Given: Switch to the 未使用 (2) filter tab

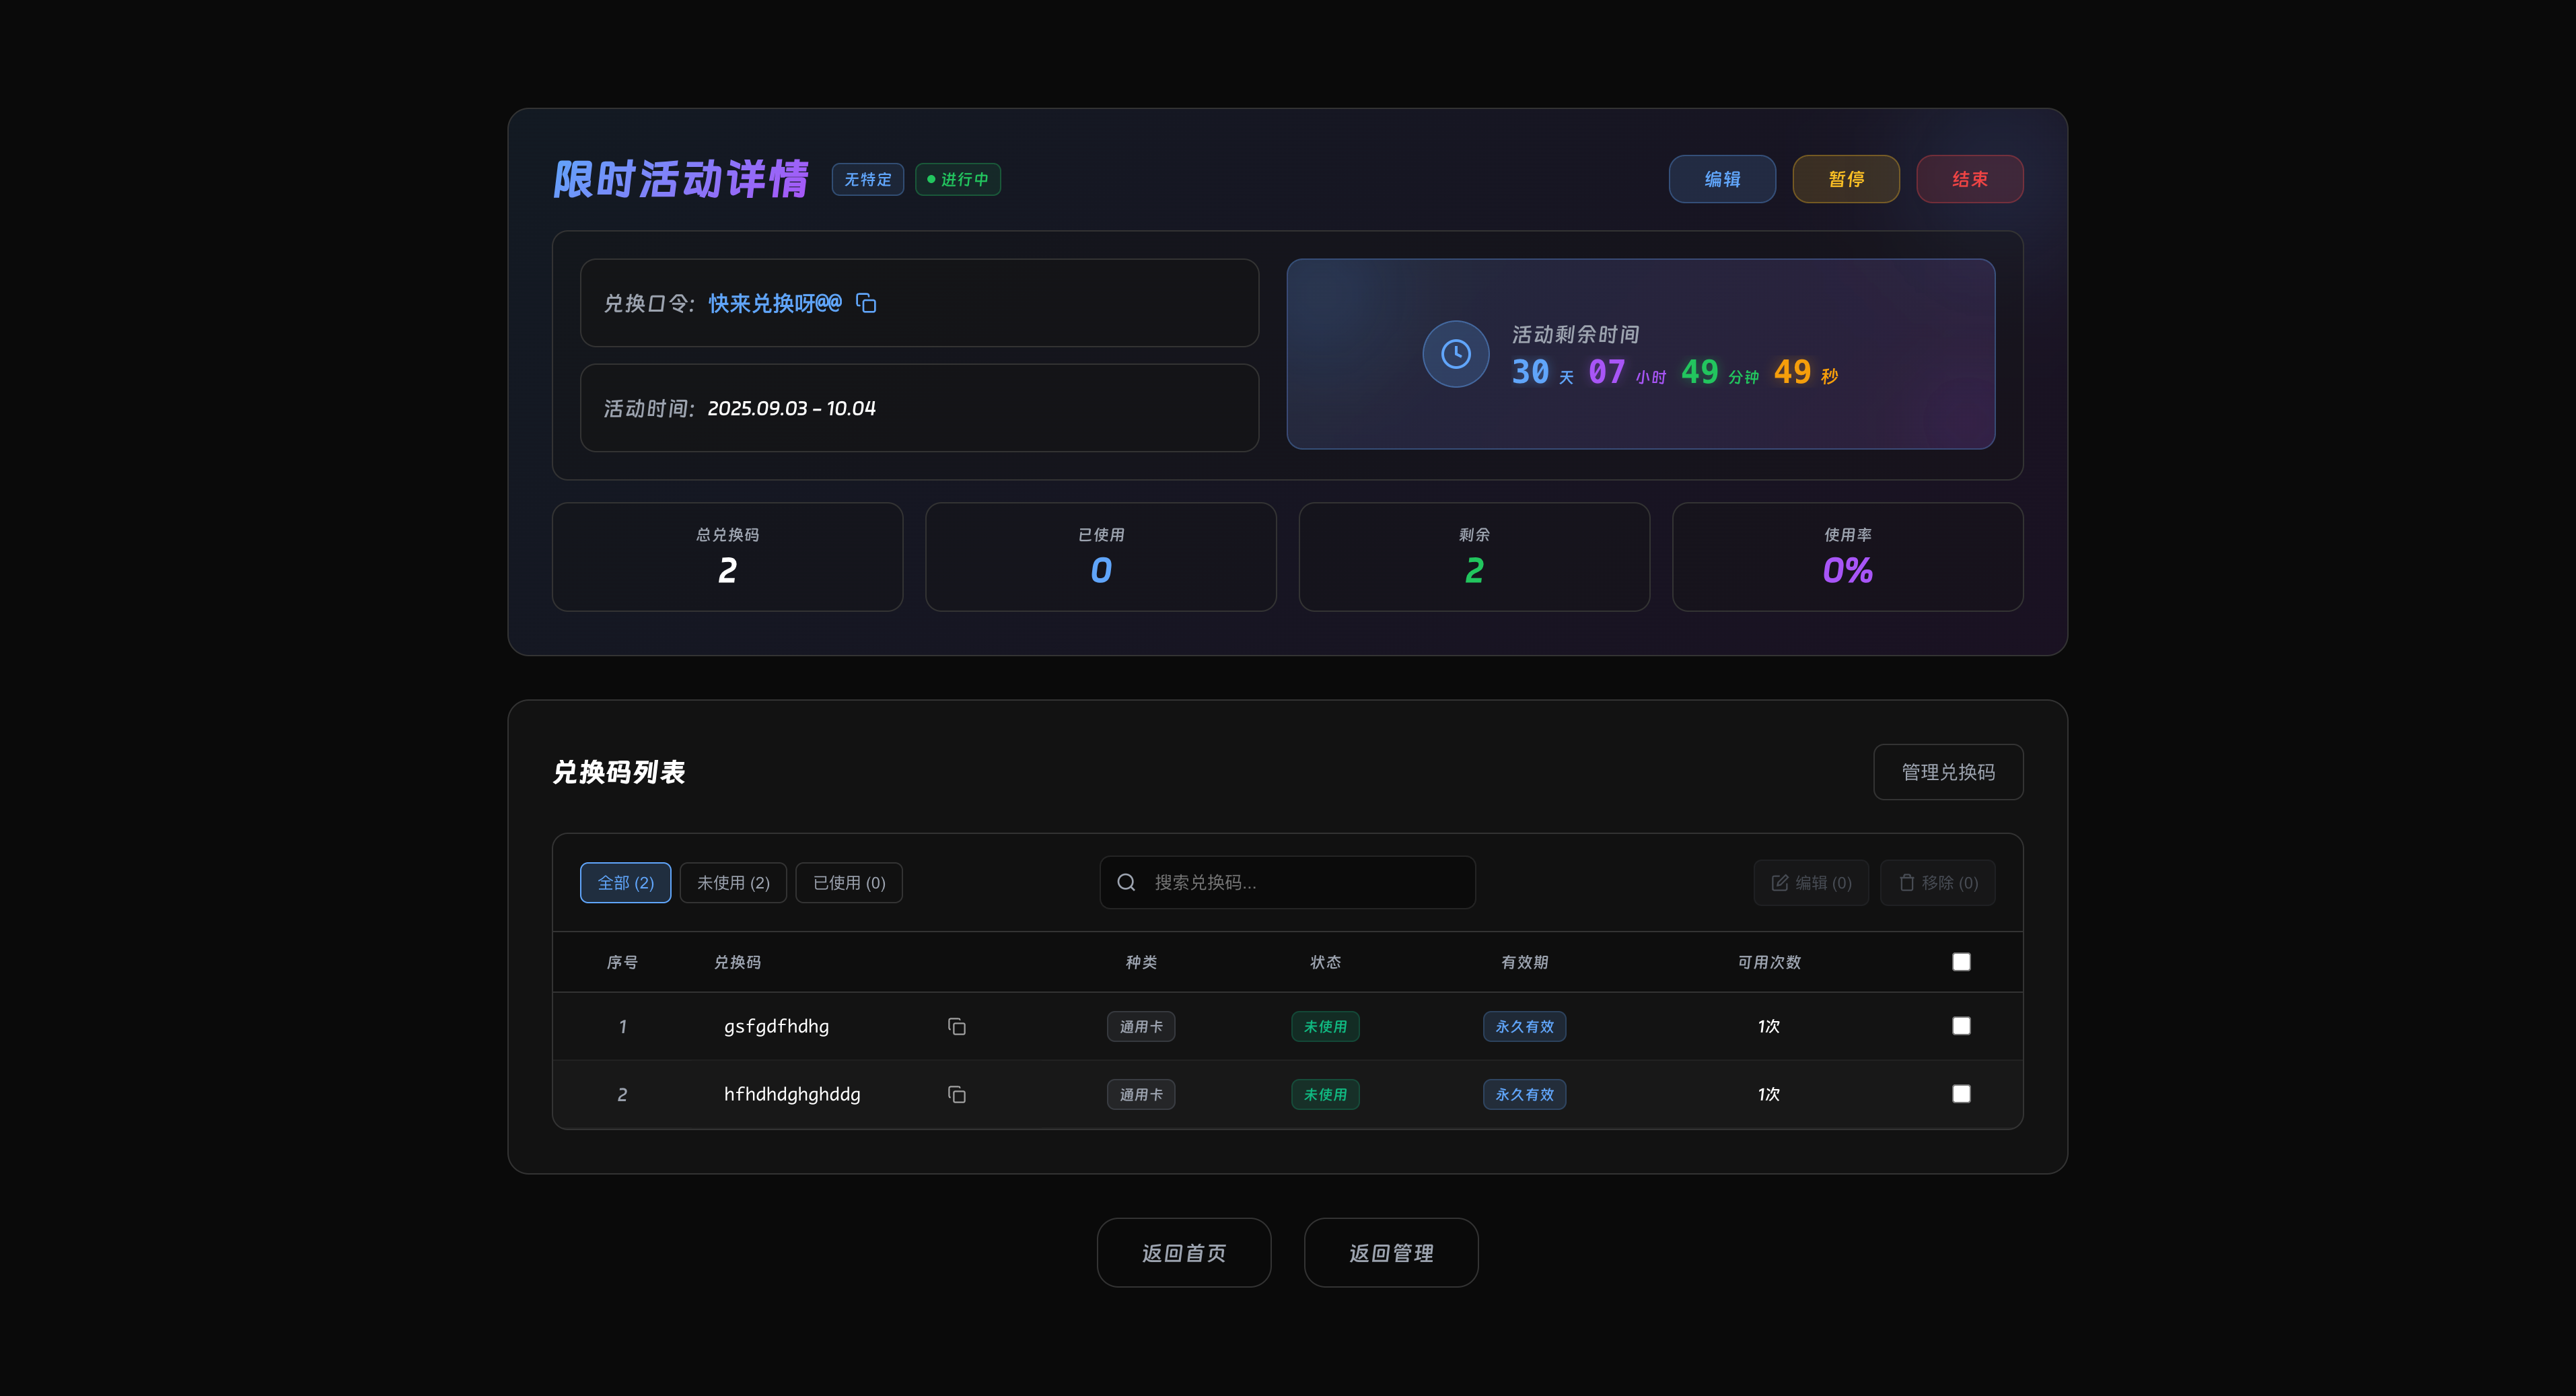Looking at the screenshot, I should (733, 883).
